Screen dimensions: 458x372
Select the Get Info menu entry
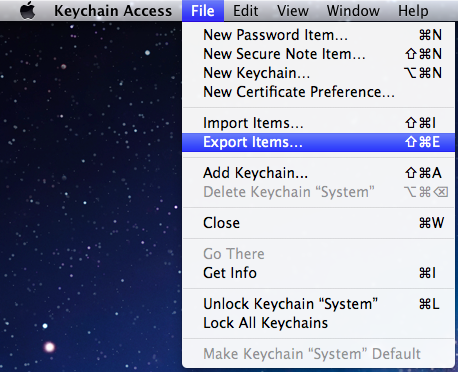(x=318, y=273)
